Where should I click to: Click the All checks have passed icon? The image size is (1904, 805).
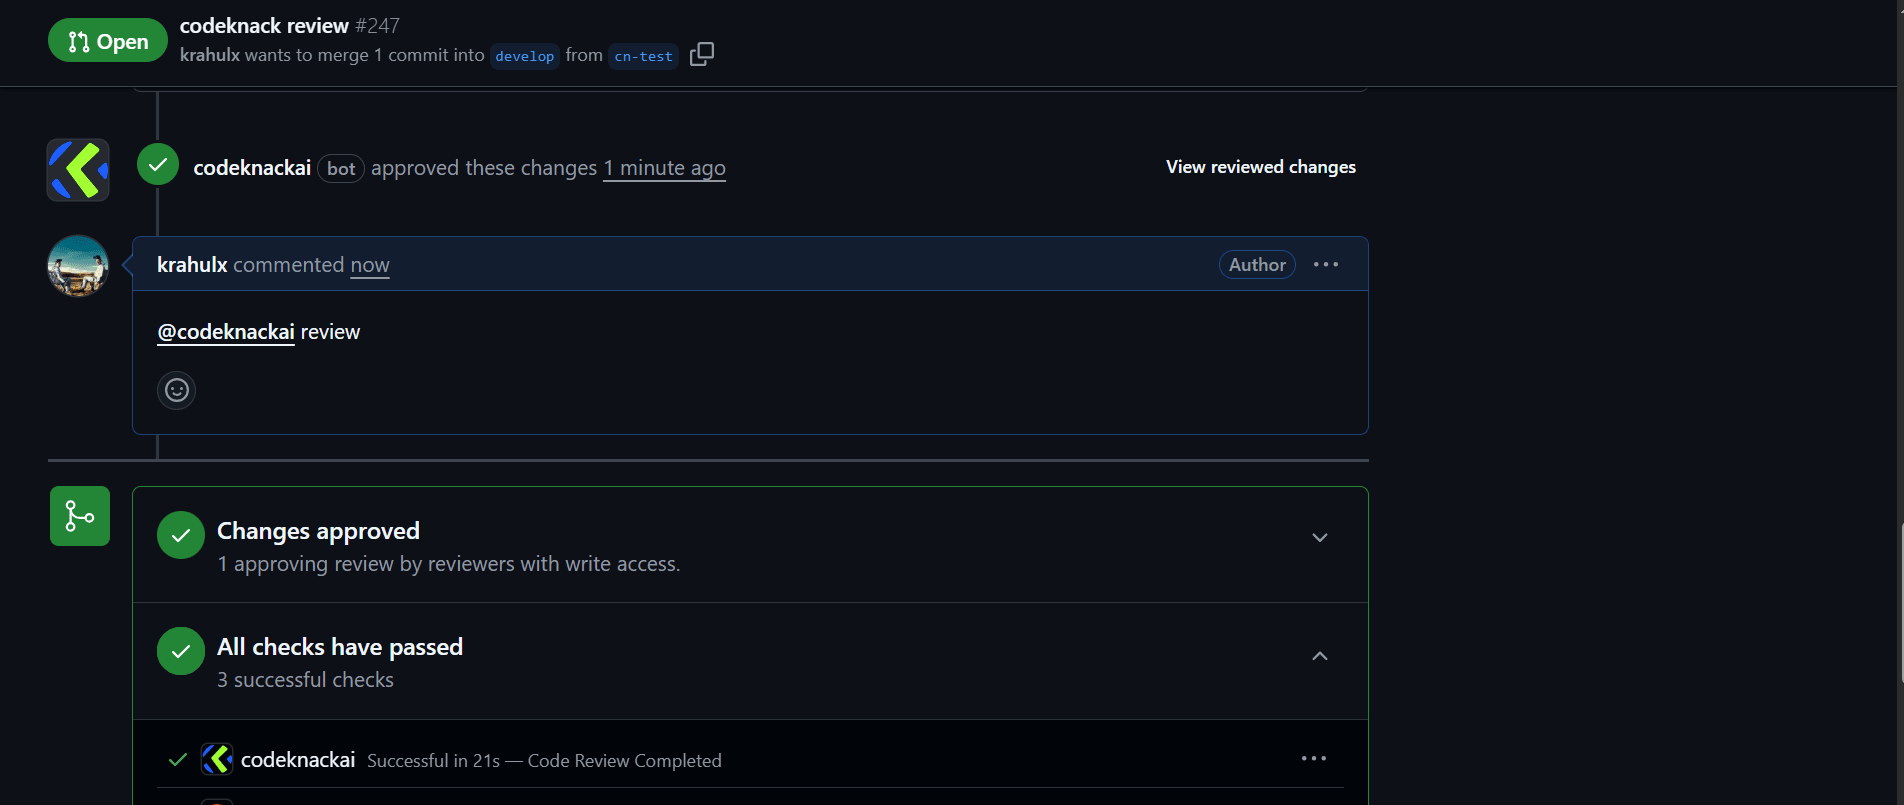(181, 651)
